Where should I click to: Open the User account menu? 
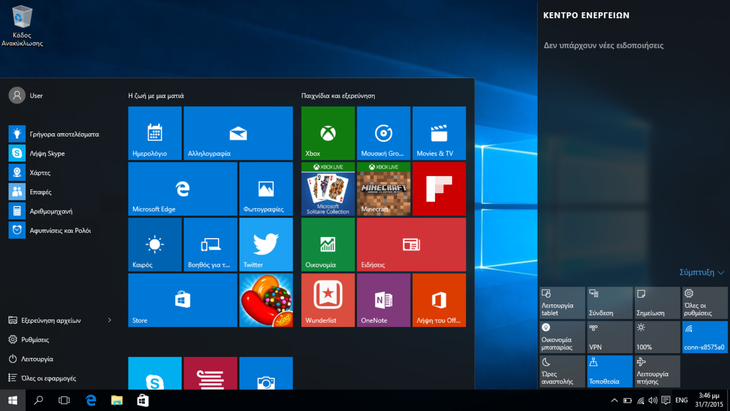(x=26, y=95)
